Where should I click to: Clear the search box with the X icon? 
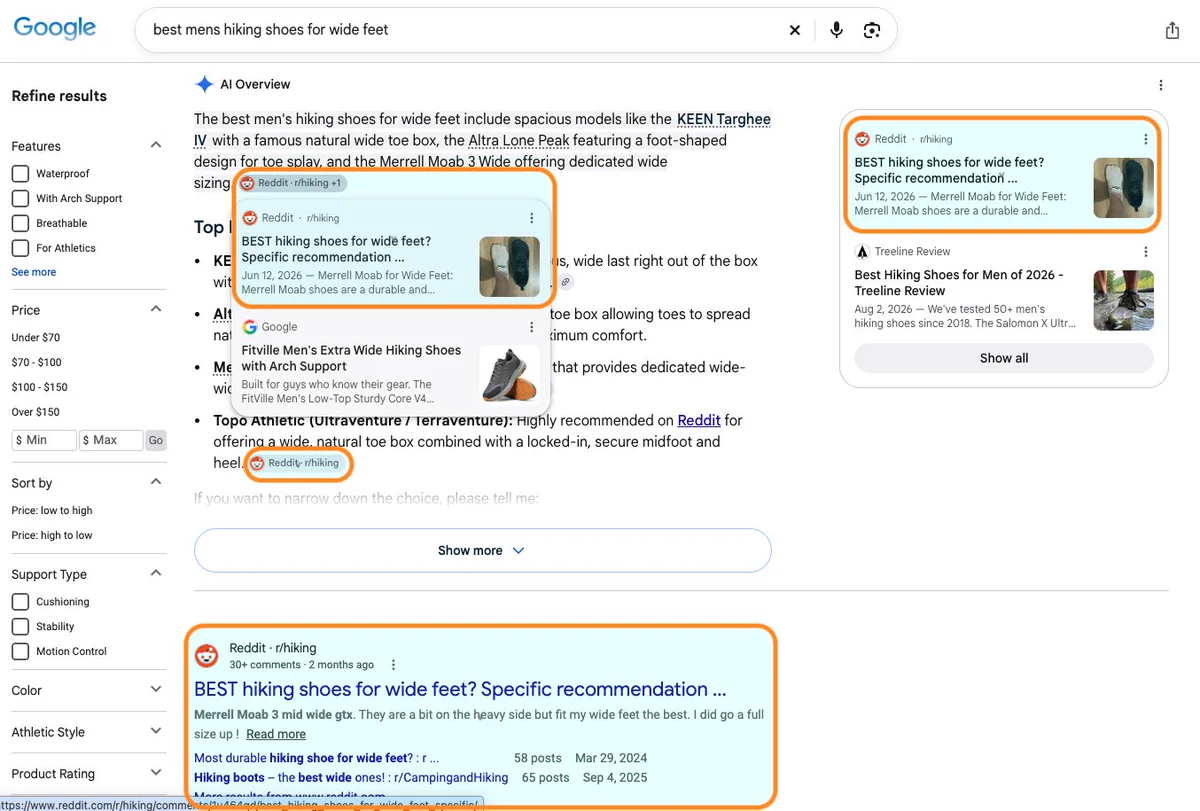pos(795,30)
